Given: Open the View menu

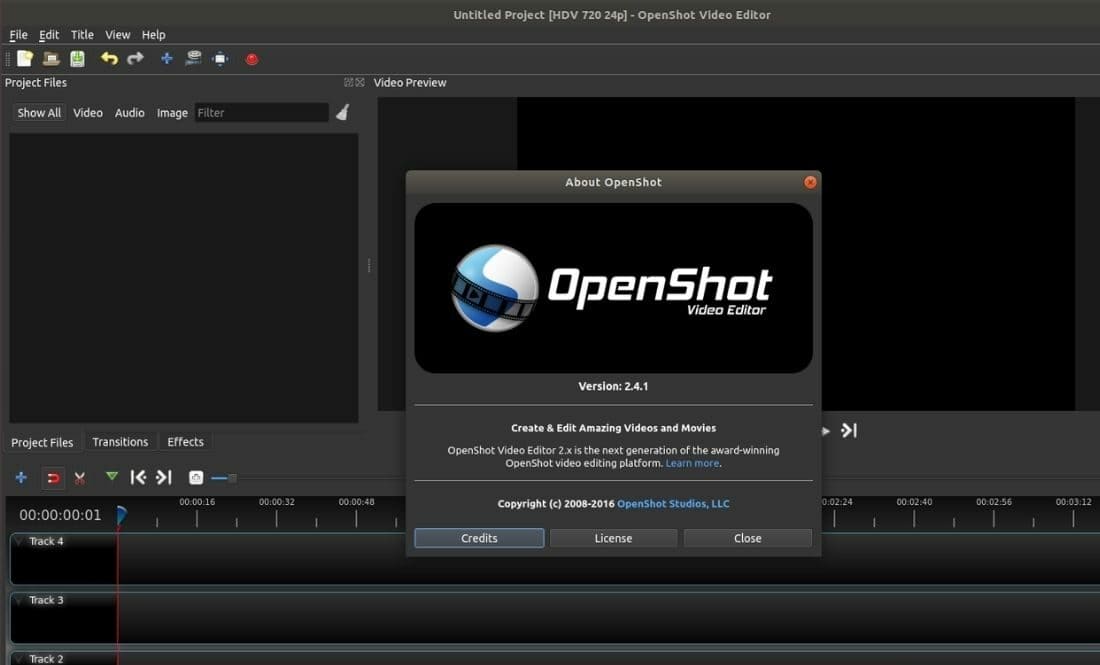Looking at the screenshot, I should click(118, 34).
